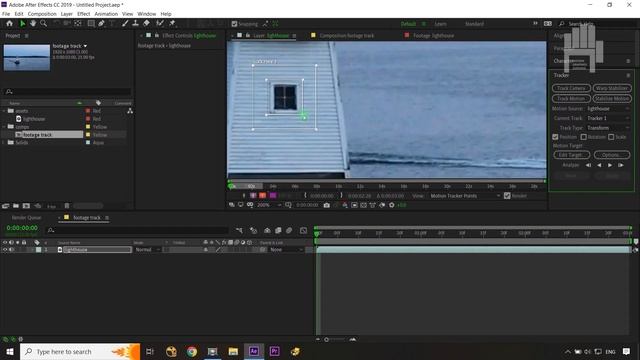
Task: Open the File menu
Action: point(6,14)
